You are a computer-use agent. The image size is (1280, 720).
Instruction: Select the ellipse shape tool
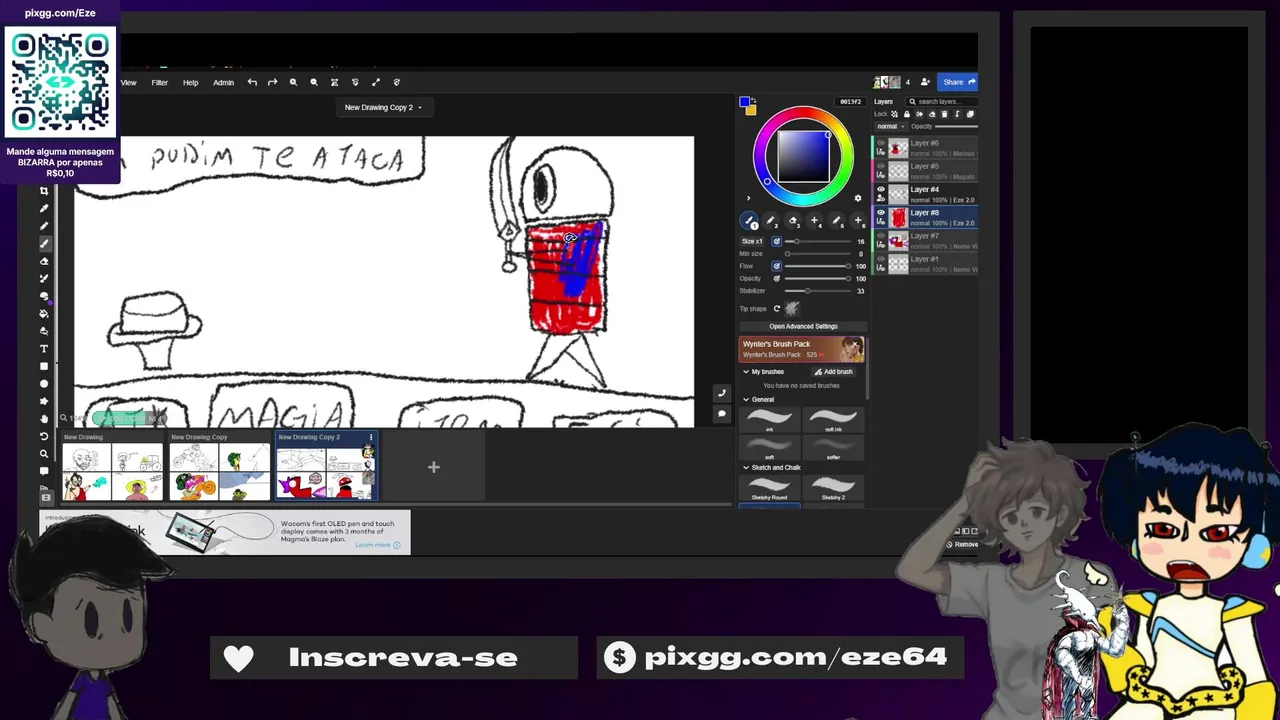(x=44, y=383)
